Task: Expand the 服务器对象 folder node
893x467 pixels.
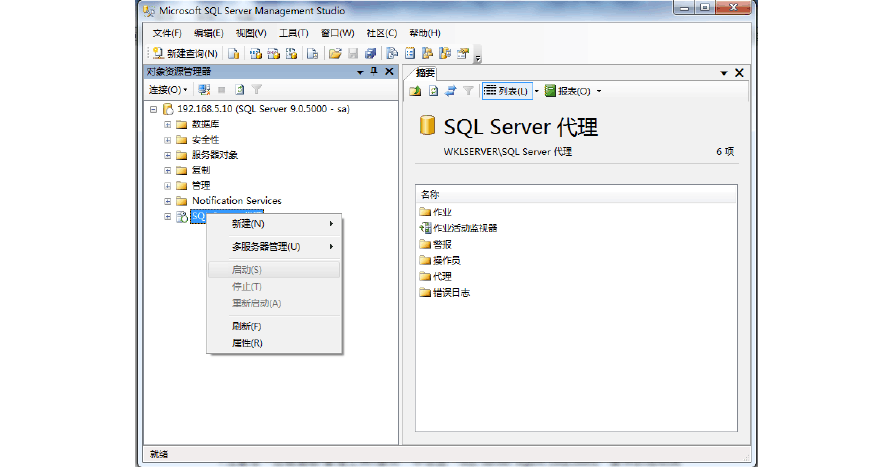Action: (x=167, y=155)
